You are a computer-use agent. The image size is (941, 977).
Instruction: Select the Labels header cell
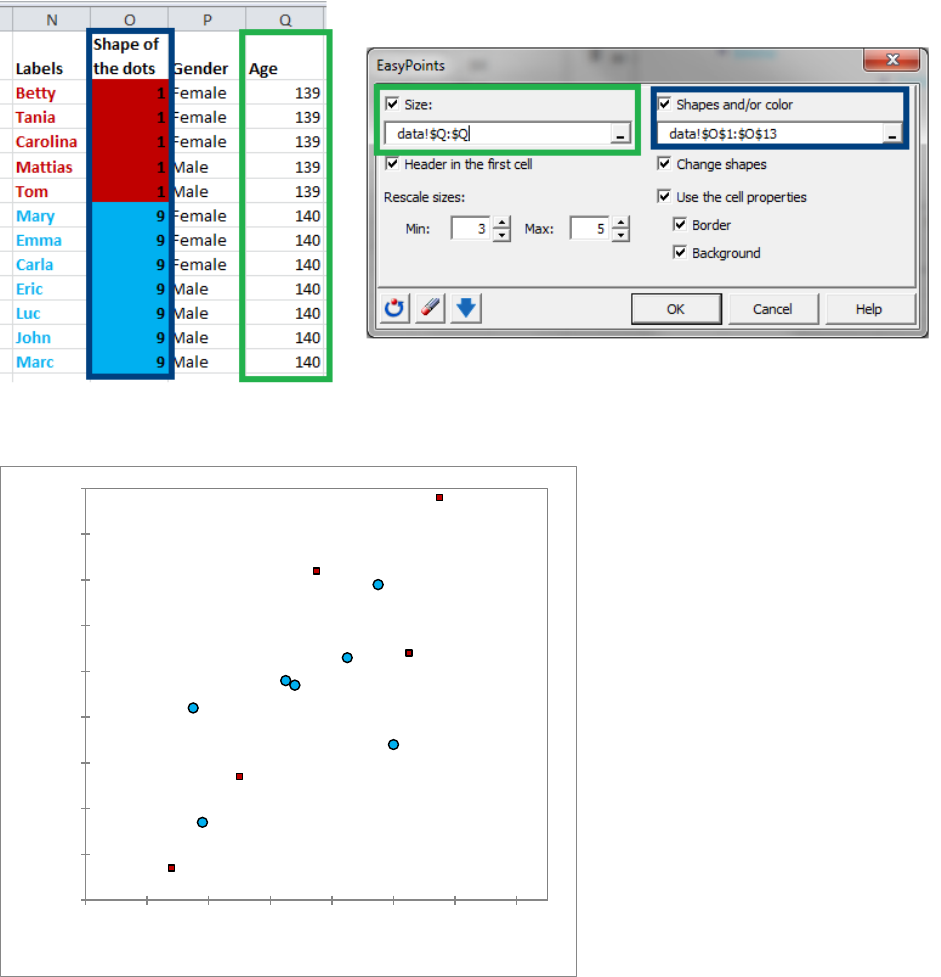coord(52,56)
